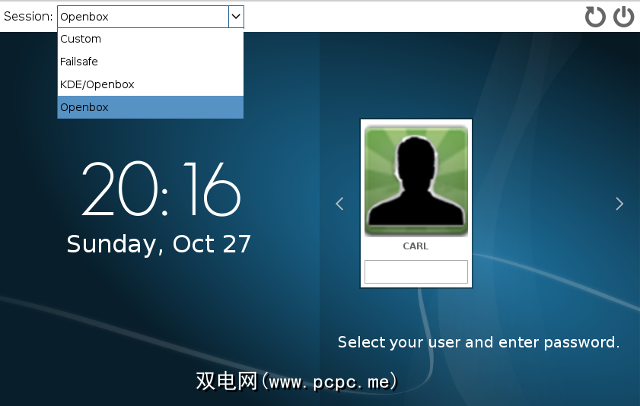Viewport: 640px width, 406px height.
Task: Click the CARL username label
Action: pos(415,246)
